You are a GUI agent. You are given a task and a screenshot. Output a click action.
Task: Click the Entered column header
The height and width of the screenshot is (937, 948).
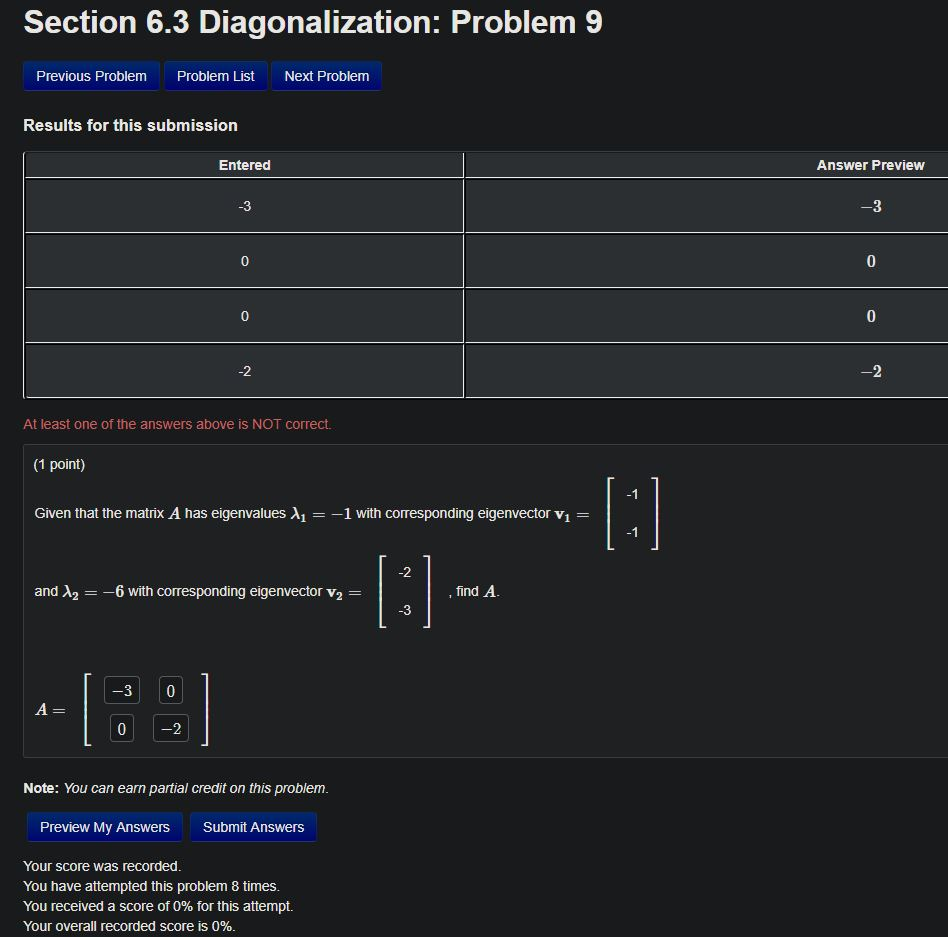pyautogui.click(x=244, y=164)
